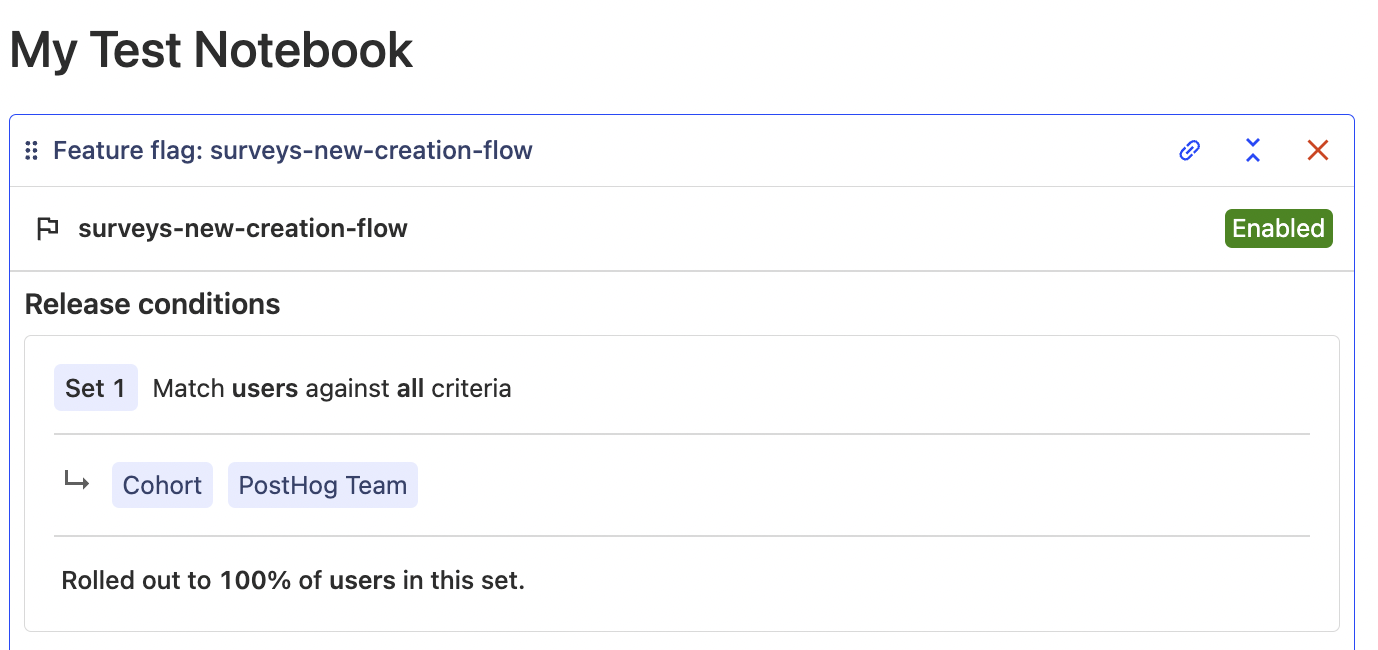Click bold 'all' in the Match criteria line
Screen dimensions: 1378x650
(x=410, y=388)
